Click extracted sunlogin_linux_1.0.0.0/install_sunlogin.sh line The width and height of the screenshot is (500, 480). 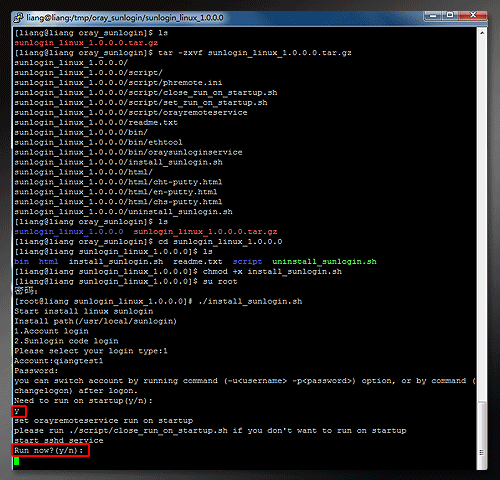pyautogui.click(x=118, y=162)
